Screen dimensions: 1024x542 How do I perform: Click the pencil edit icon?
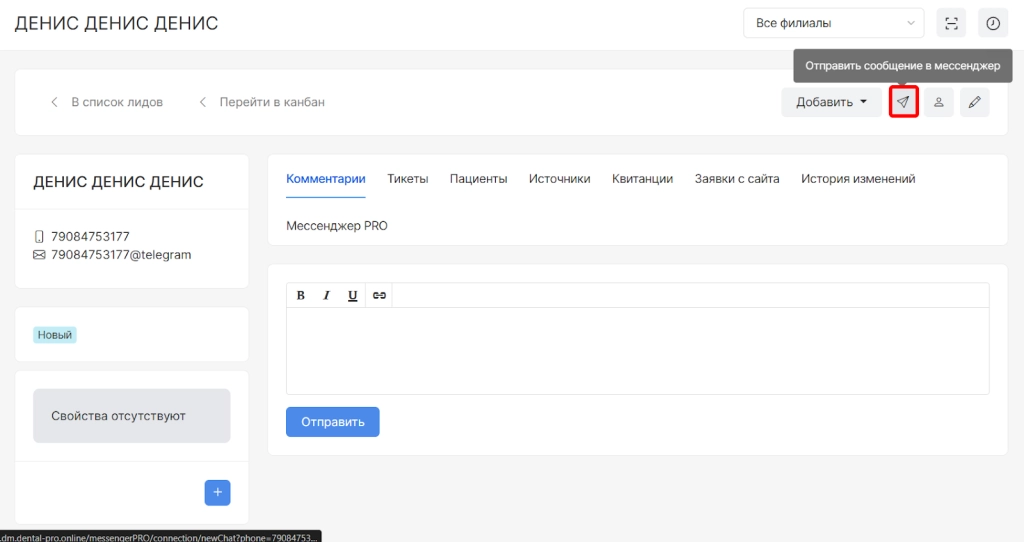click(975, 102)
